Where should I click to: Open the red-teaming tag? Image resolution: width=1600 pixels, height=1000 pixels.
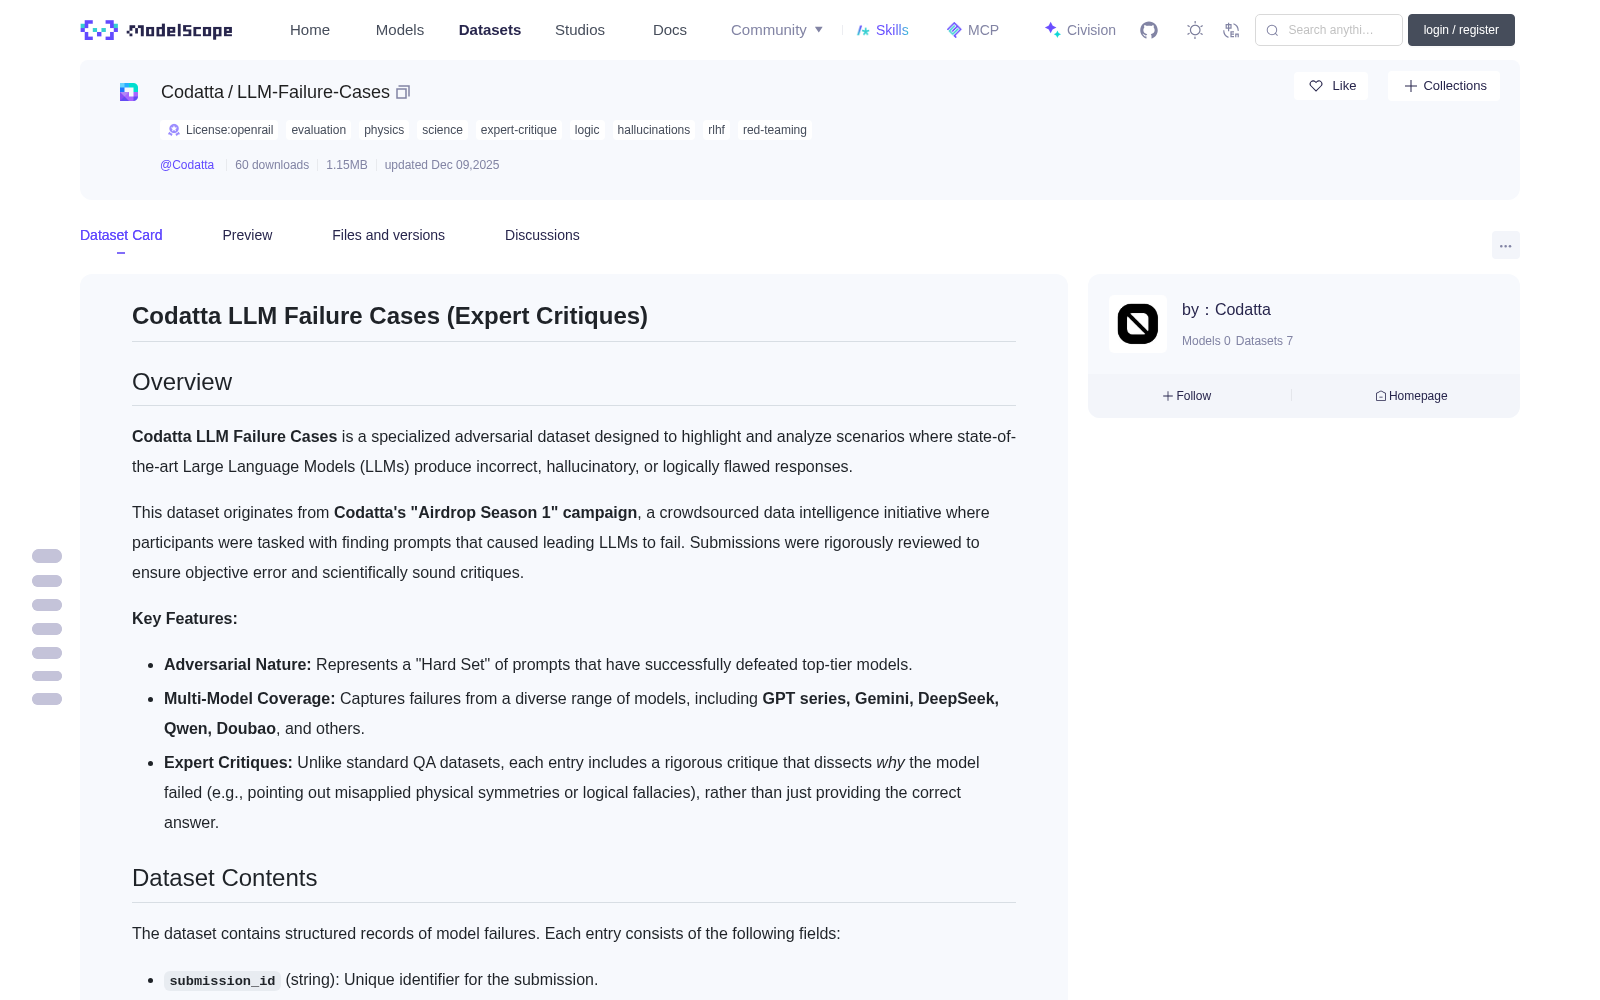pyautogui.click(x=775, y=130)
